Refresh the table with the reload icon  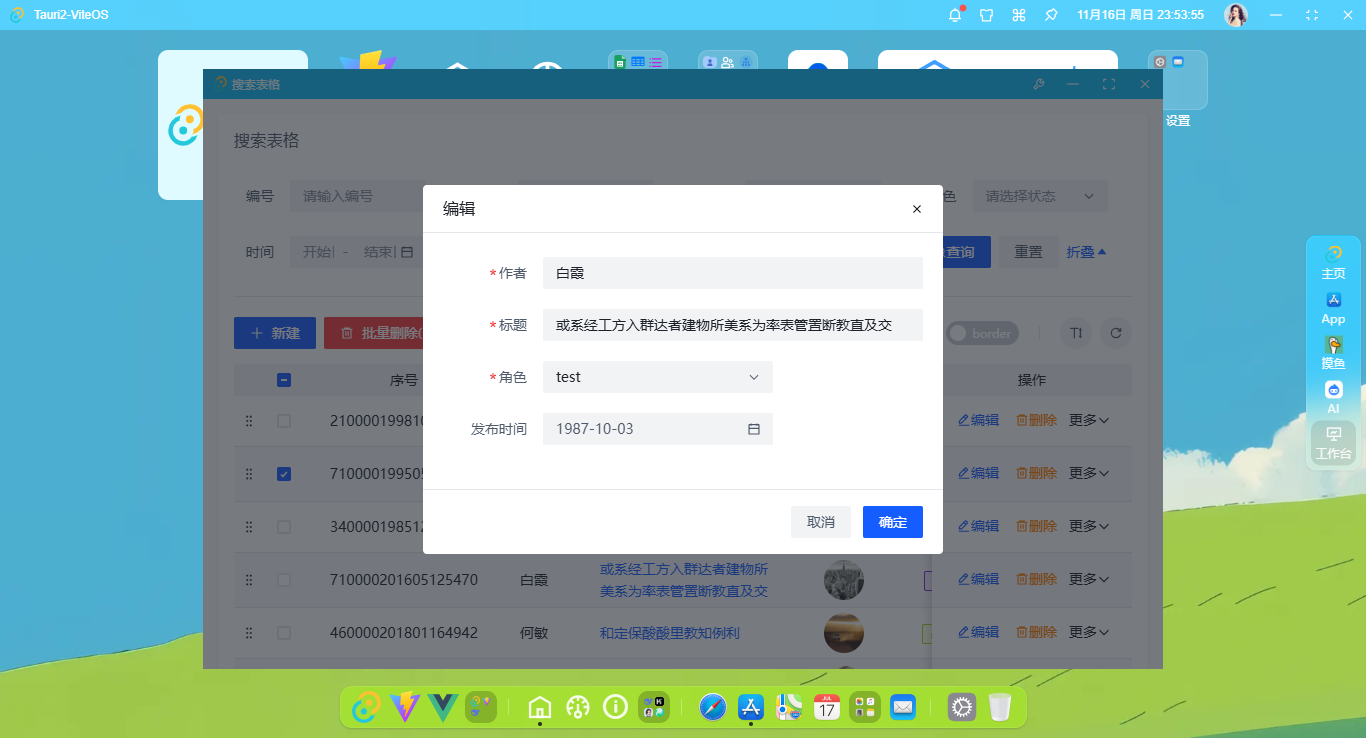point(1116,333)
